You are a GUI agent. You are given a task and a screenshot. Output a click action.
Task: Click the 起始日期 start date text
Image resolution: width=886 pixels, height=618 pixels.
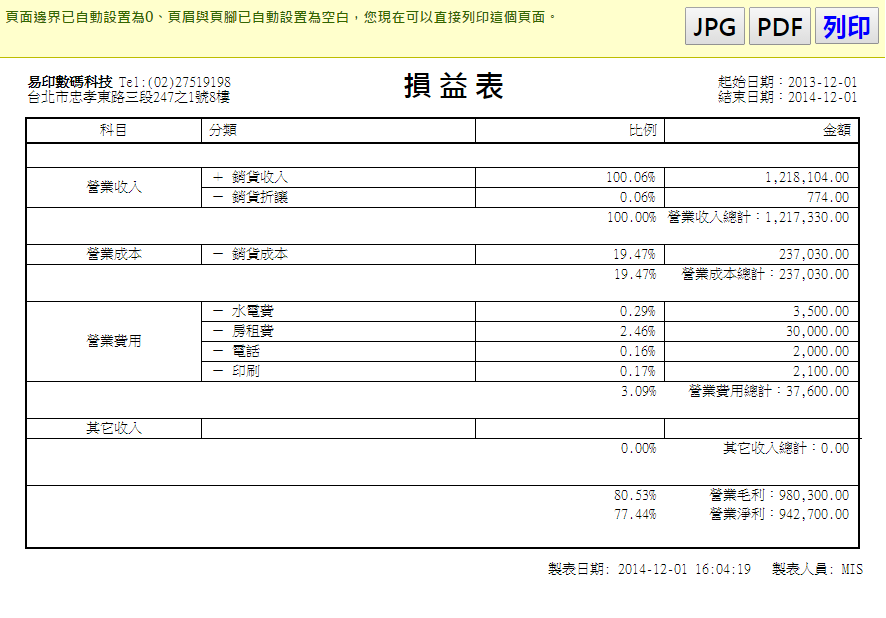787,82
